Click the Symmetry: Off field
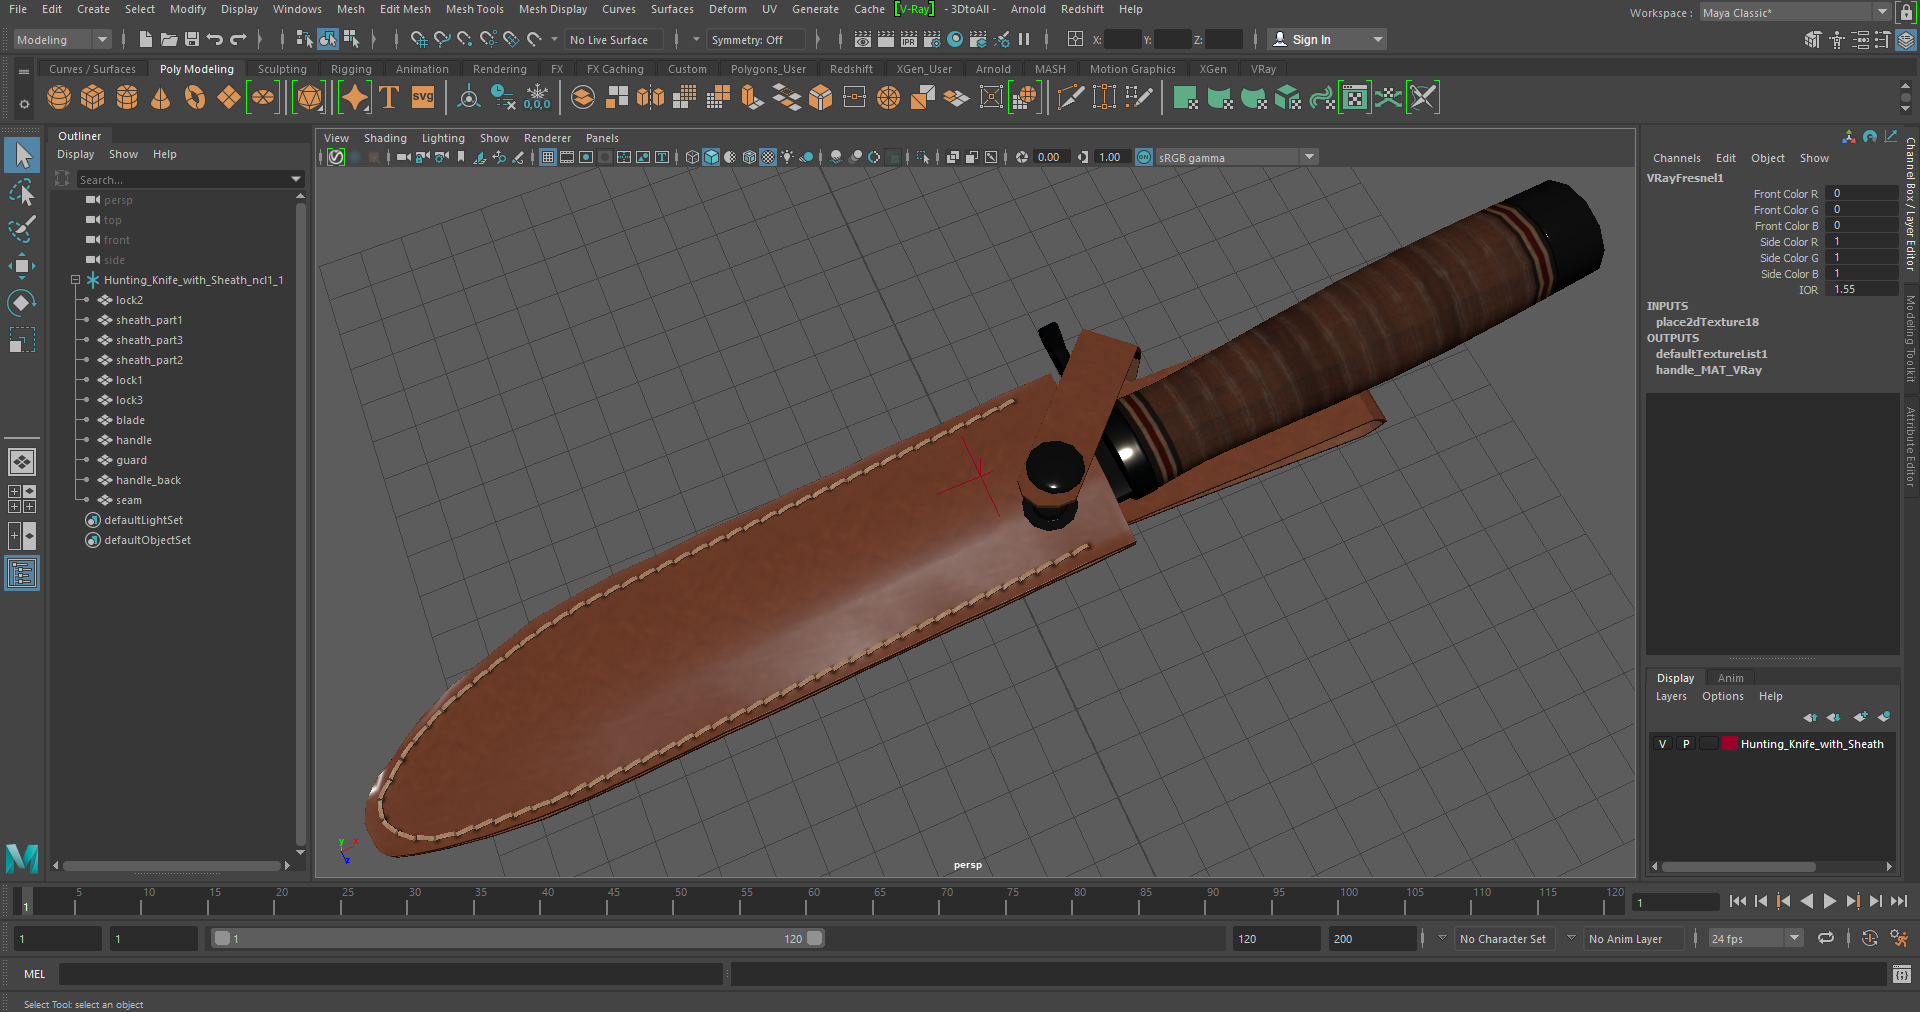1920x1012 pixels. (756, 39)
